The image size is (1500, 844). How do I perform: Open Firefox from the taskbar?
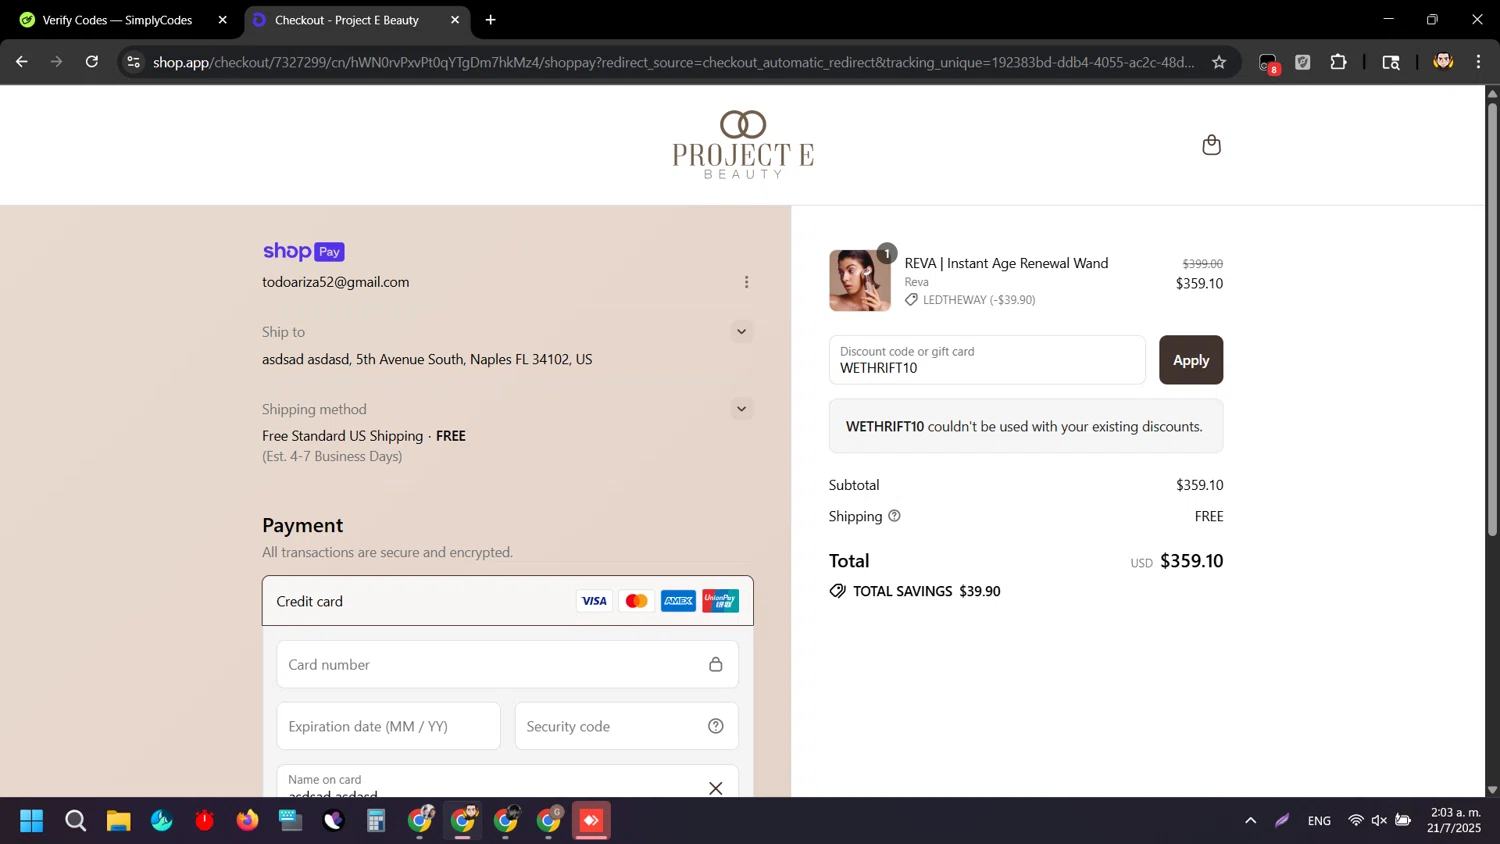coord(247,821)
